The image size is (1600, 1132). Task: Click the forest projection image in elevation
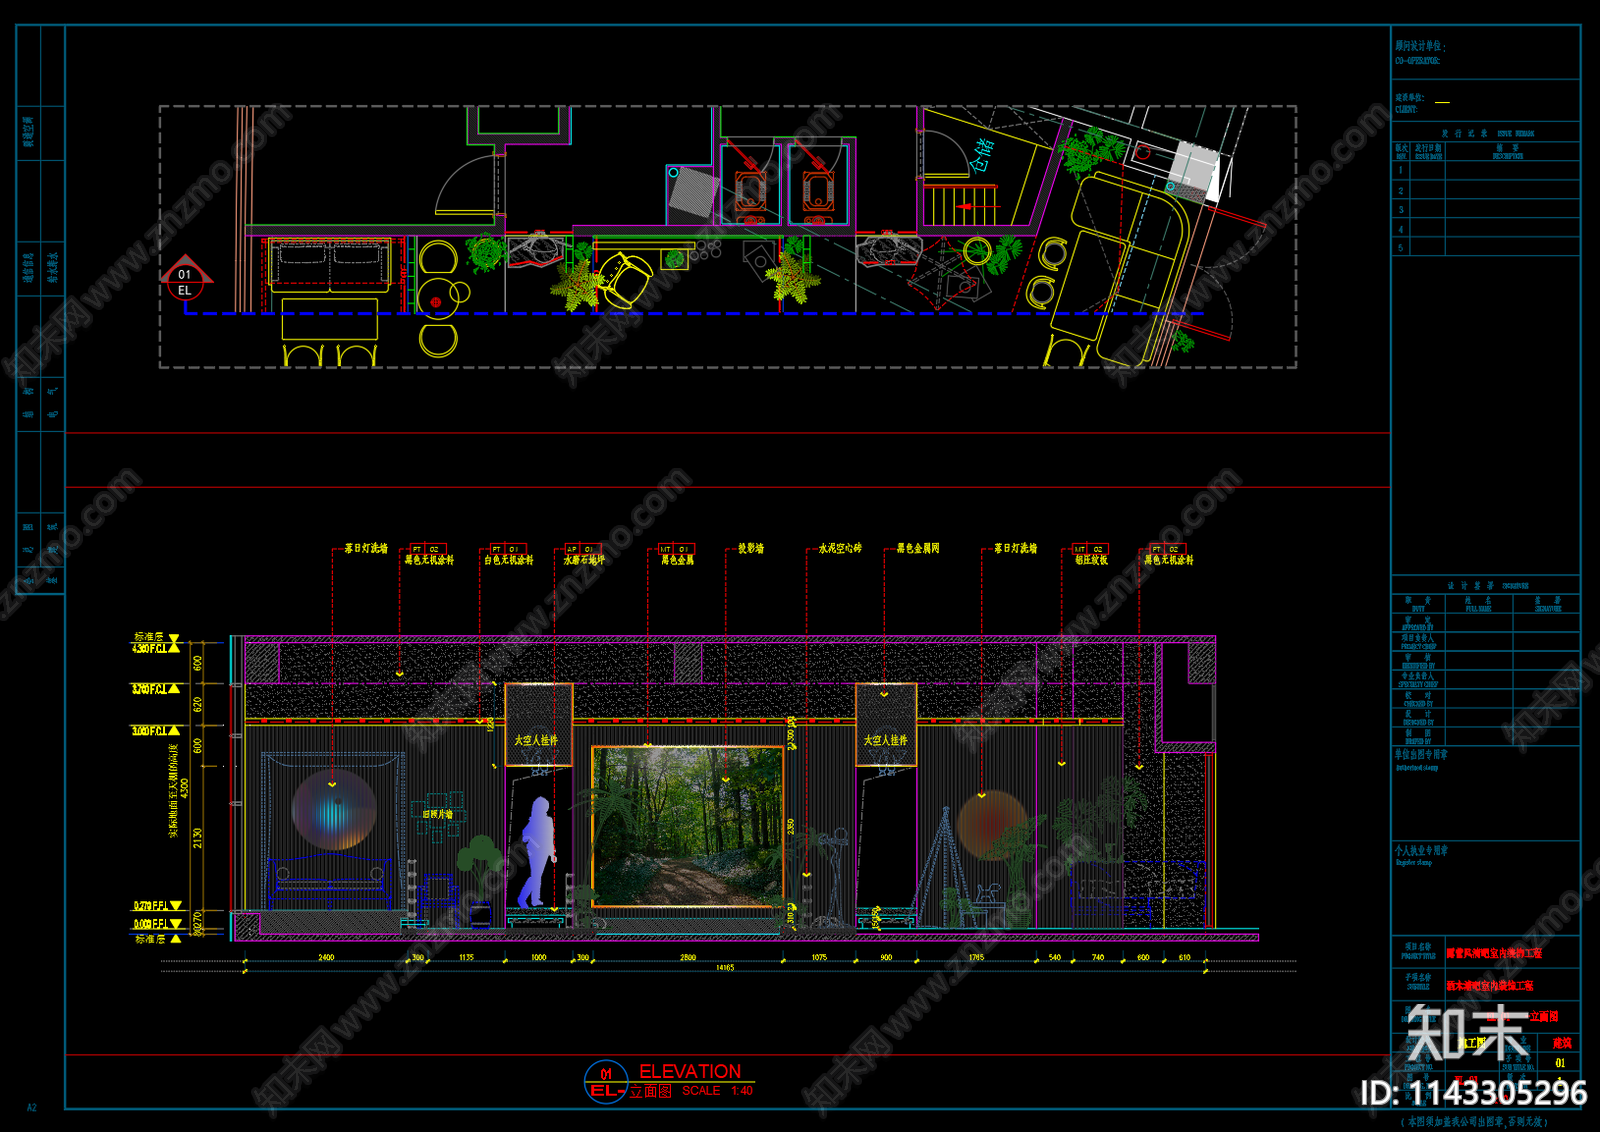688,826
